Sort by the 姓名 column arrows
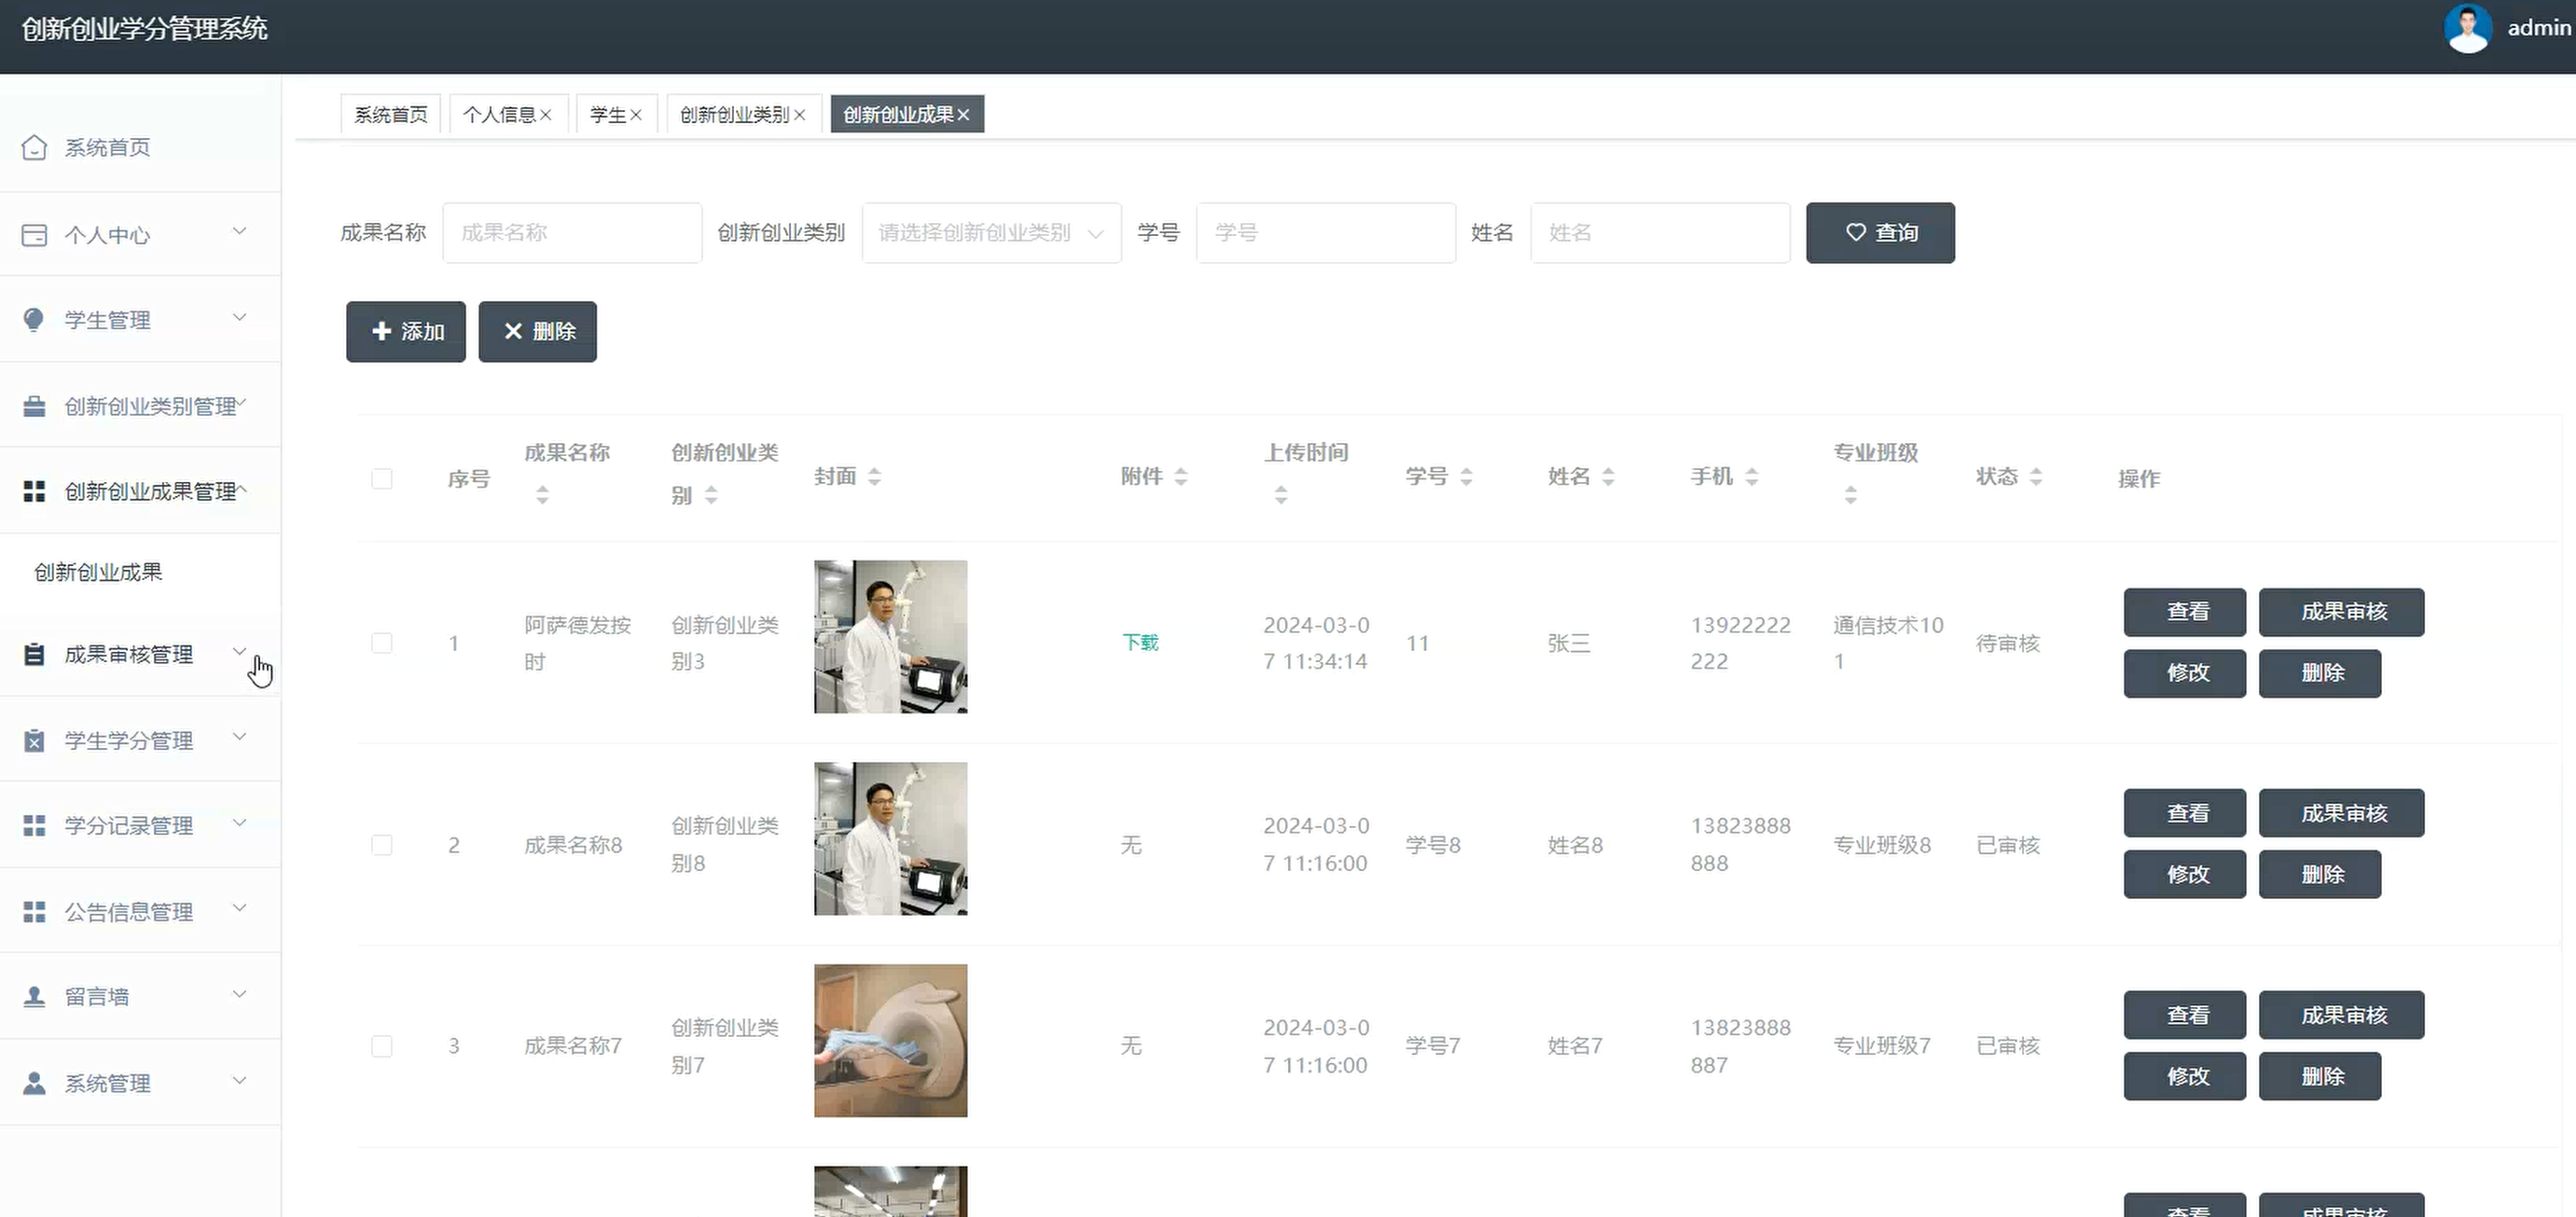 click(x=1608, y=477)
